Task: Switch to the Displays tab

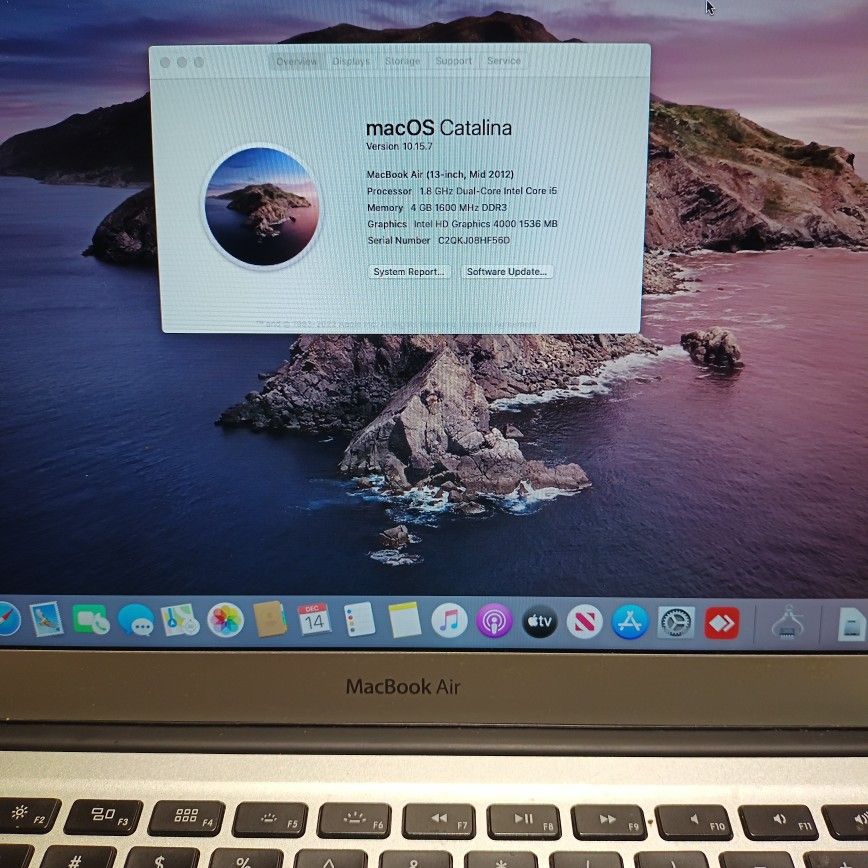Action: [351, 61]
